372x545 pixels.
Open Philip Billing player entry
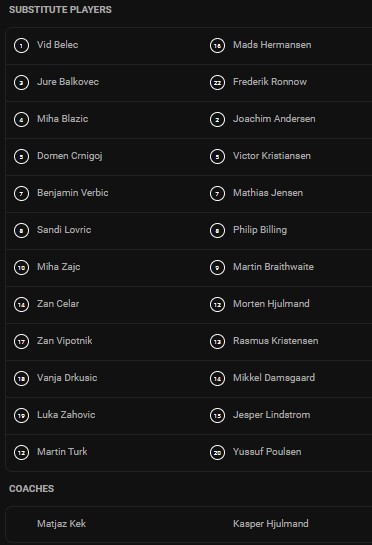[x=260, y=230]
